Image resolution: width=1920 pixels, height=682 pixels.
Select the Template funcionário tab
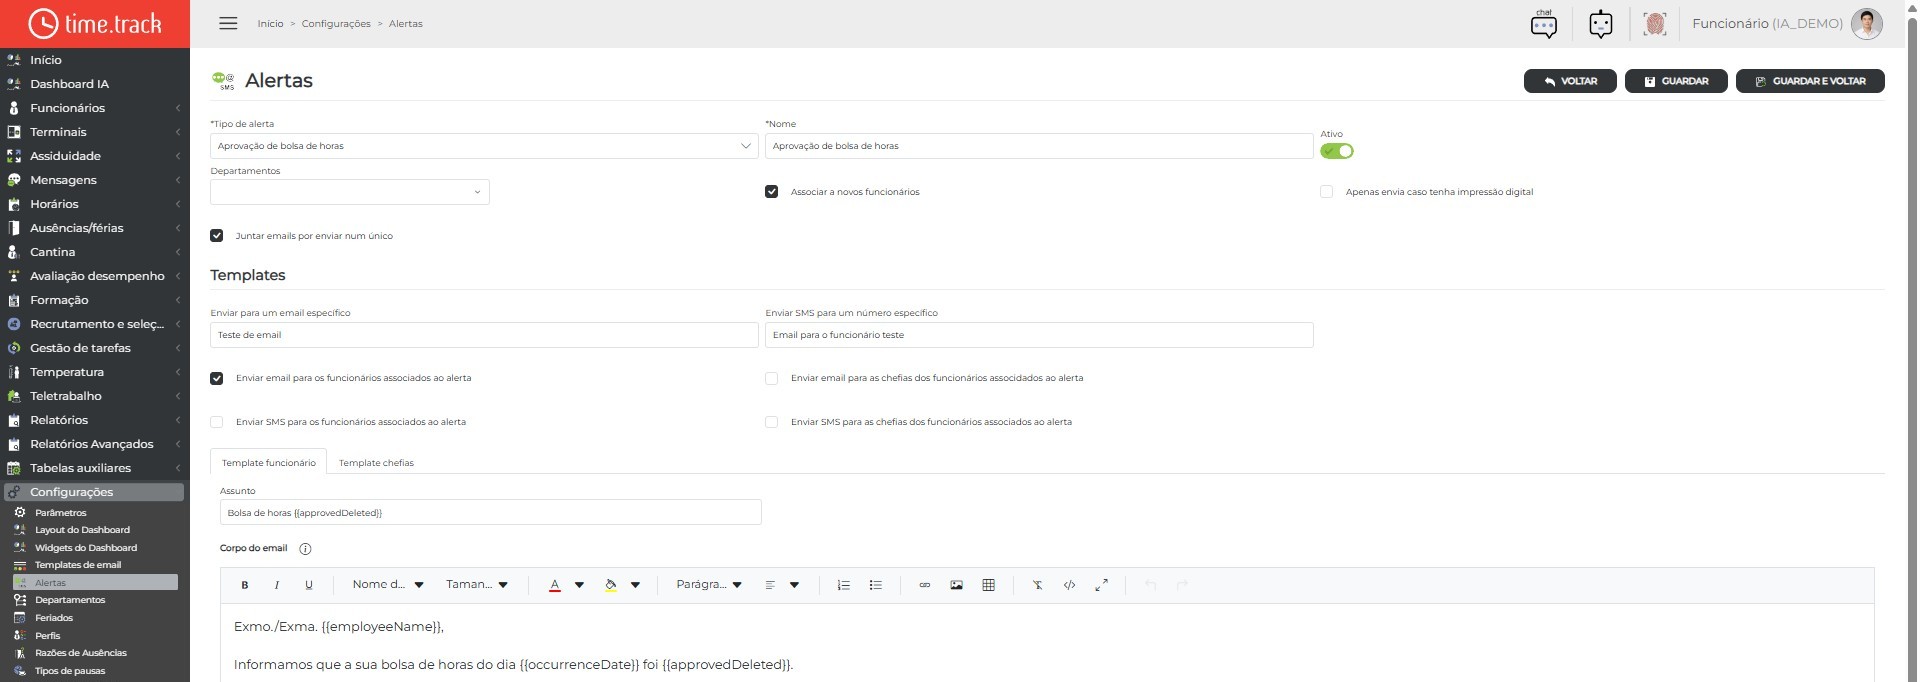[268, 463]
